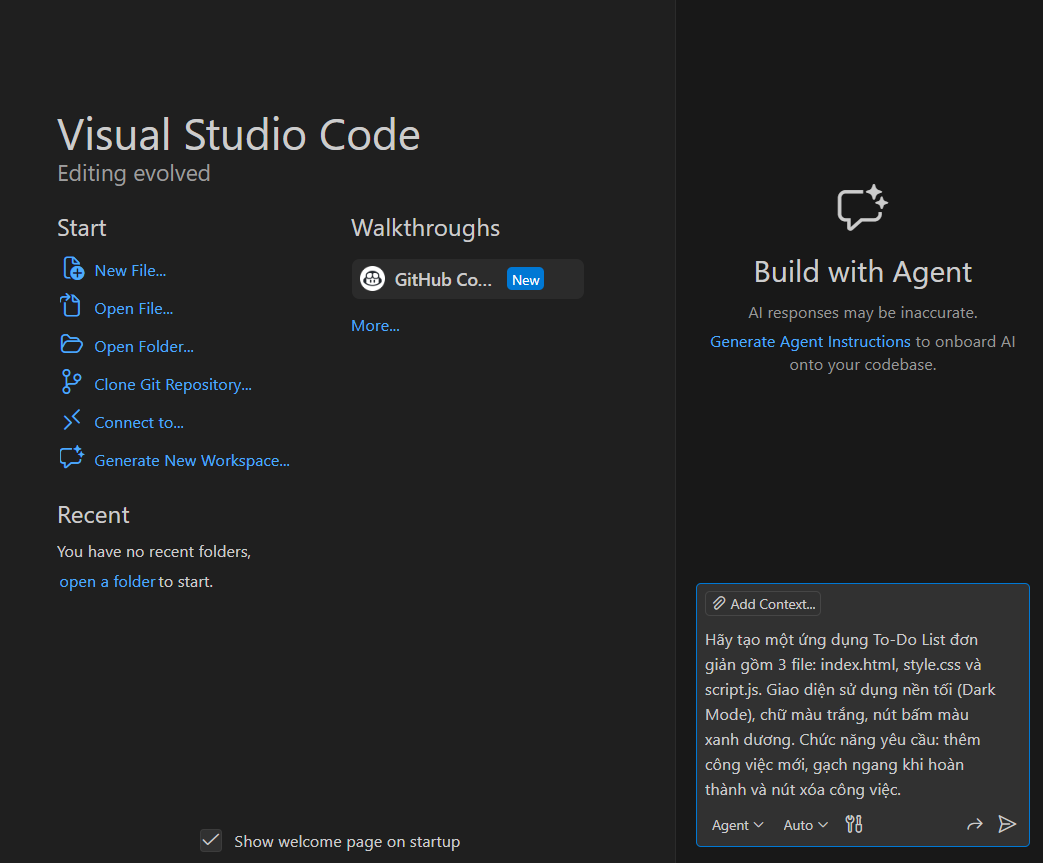Click the Connect to remote icon
1043x863 pixels.
click(70, 420)
